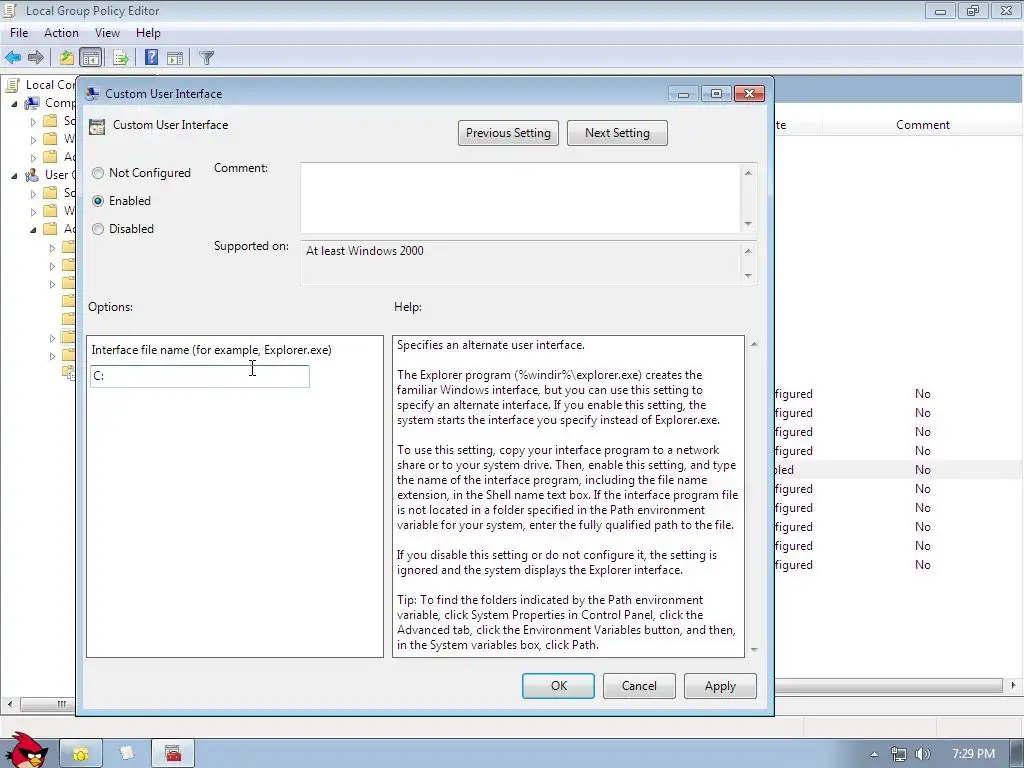The height and width of the screenshot is (768, 1024).
Task: Click the Custom User Interface dialog title icon
Action: coord(93,93)
